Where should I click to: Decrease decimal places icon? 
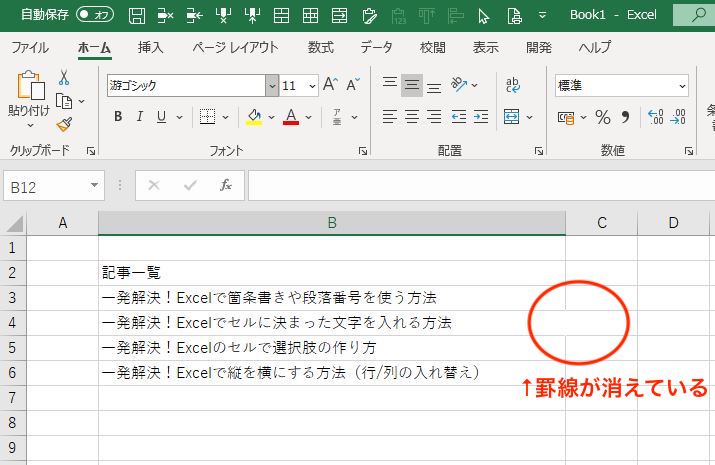click(678, 117)
